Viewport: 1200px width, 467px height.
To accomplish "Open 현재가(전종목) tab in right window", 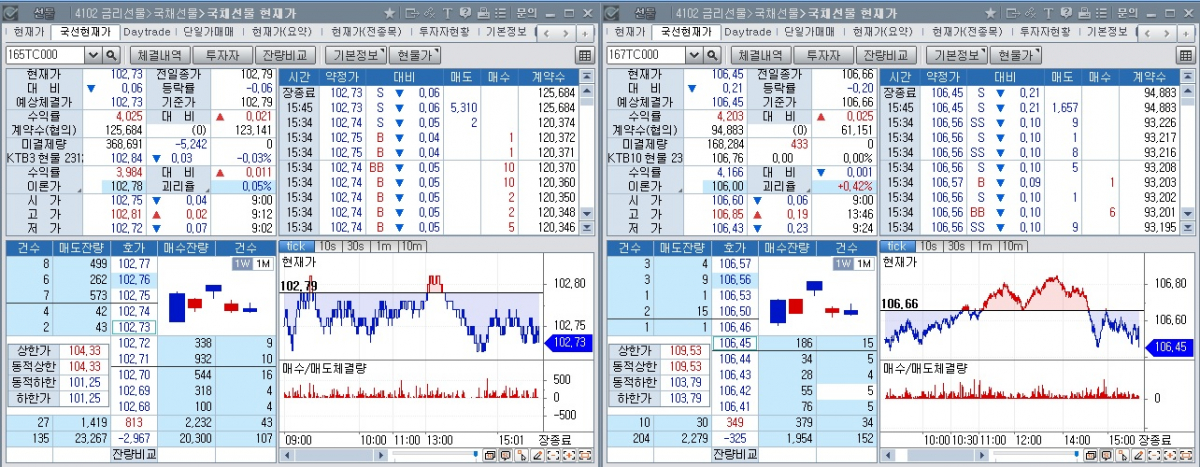I will (967, 31).
